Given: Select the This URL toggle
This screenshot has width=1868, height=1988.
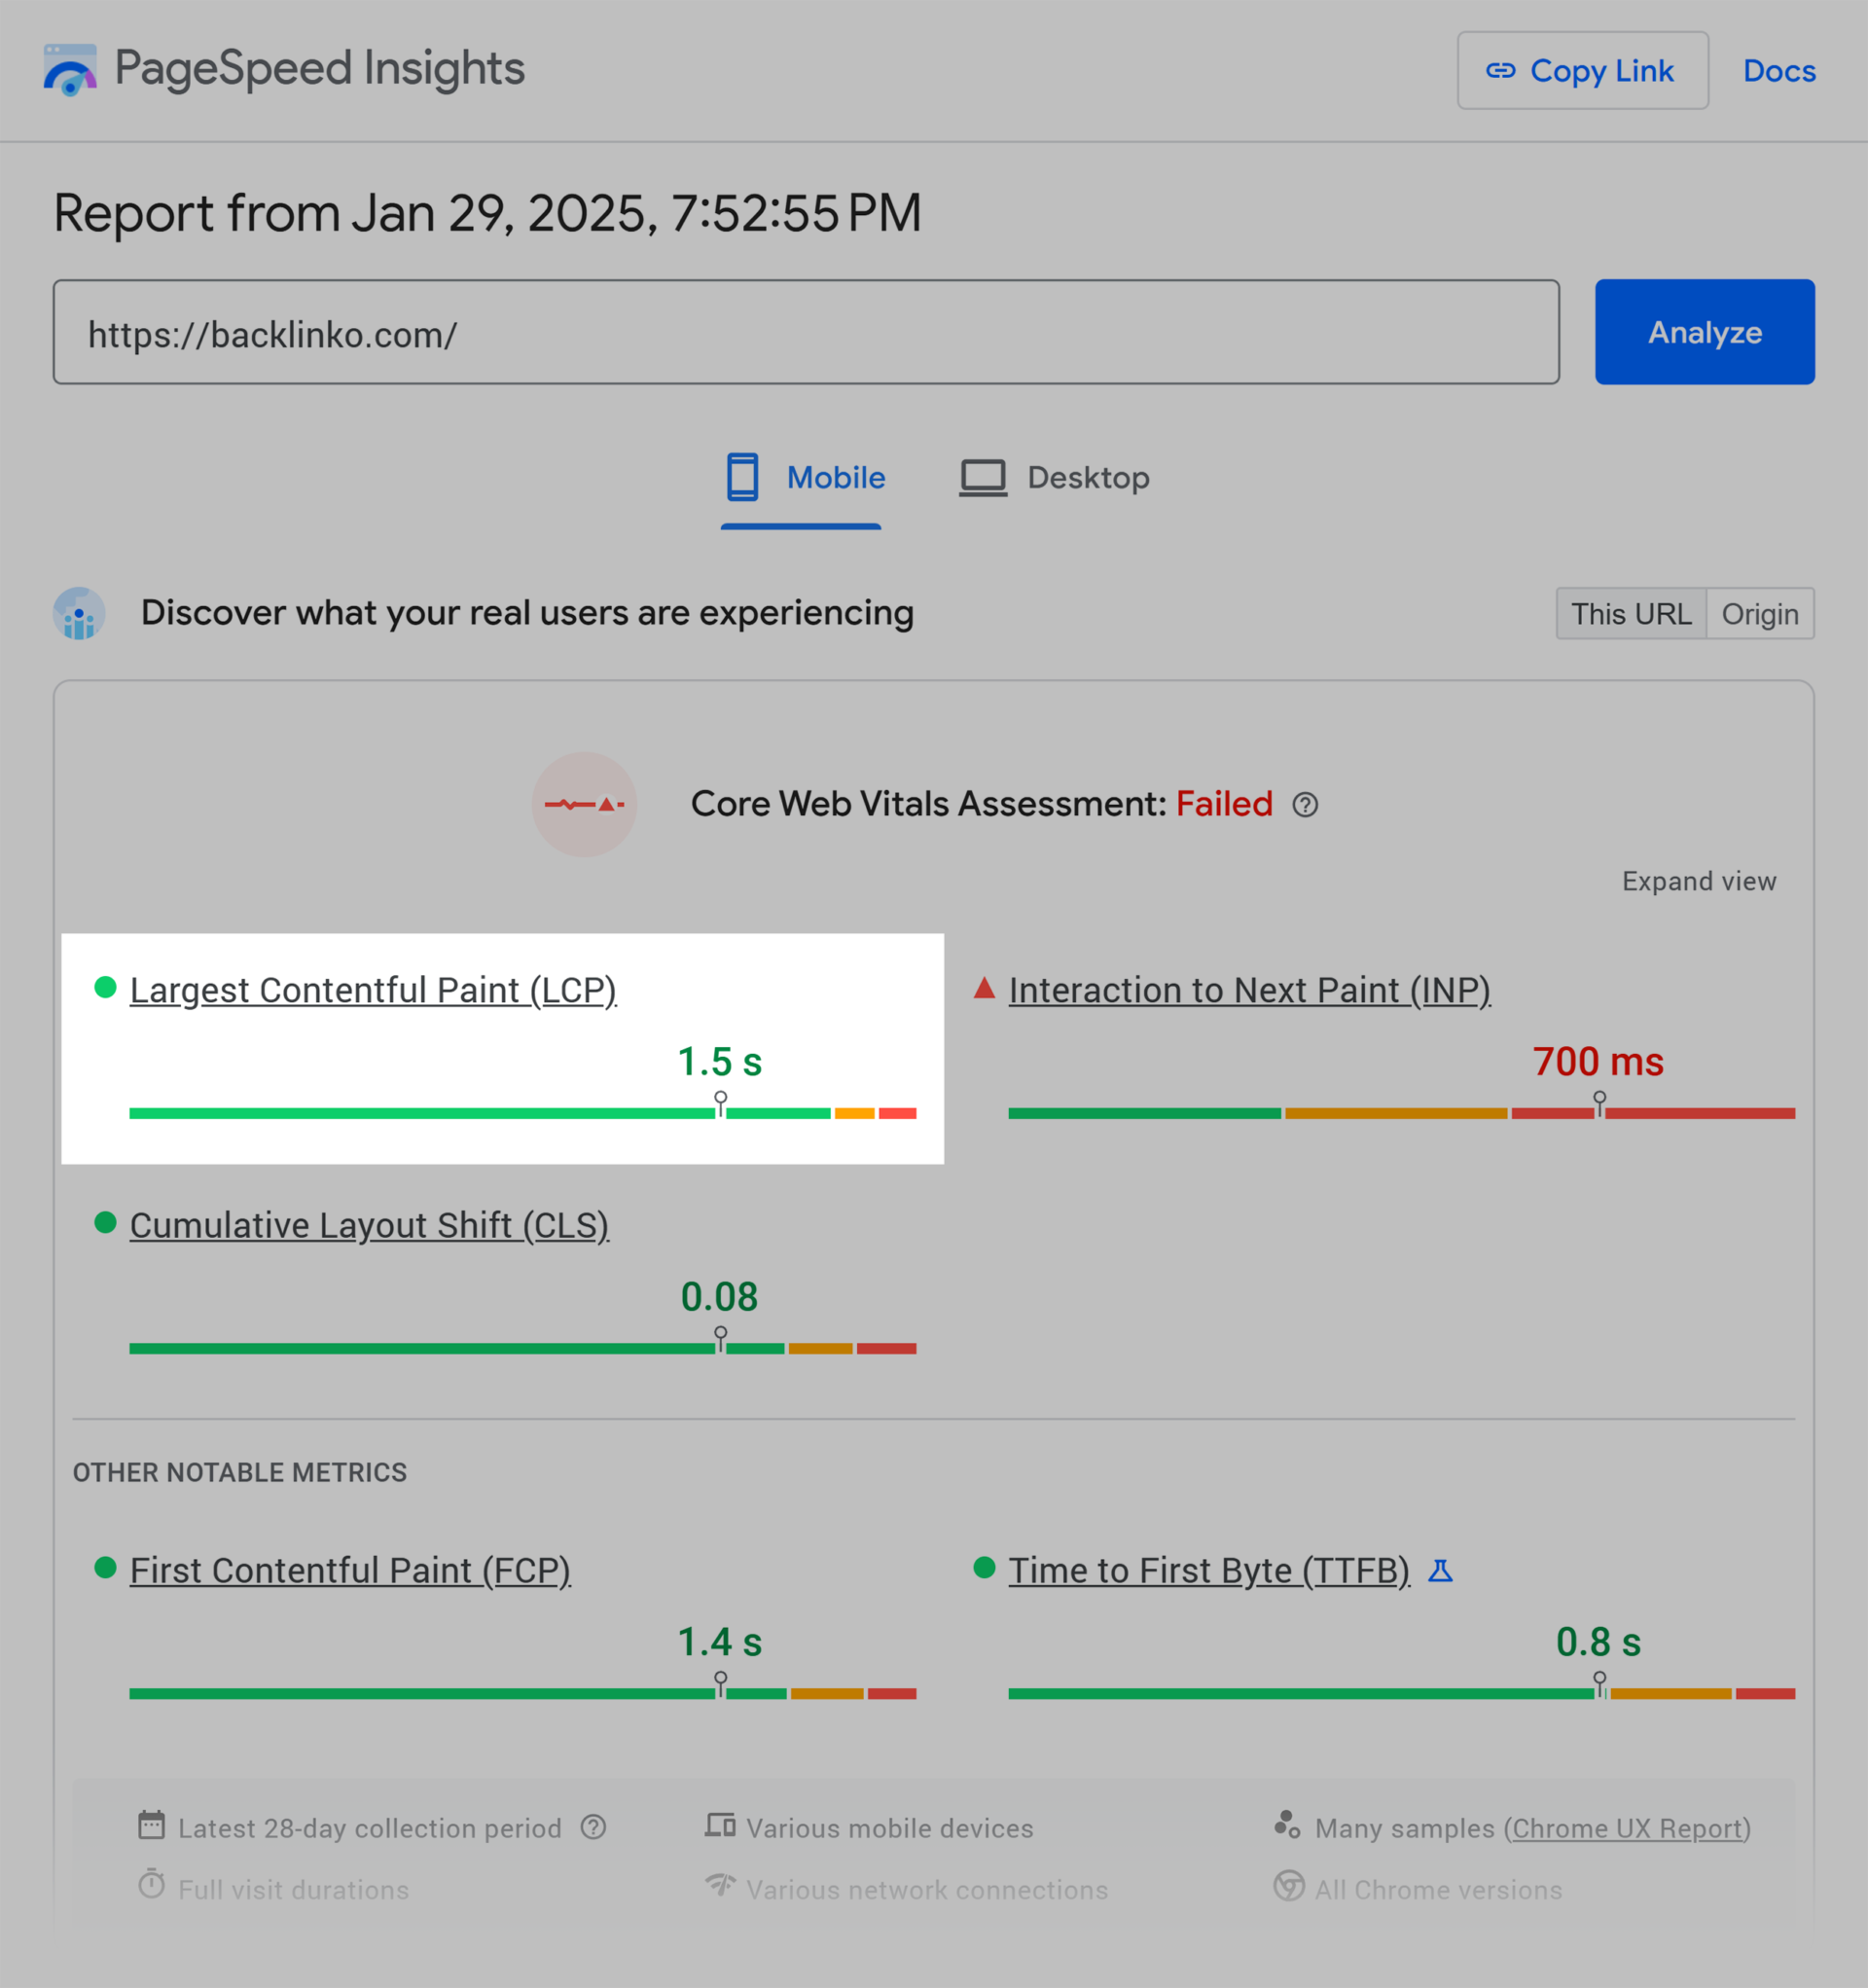Looking at the screenshot, I should click(x=1631, y=613).
